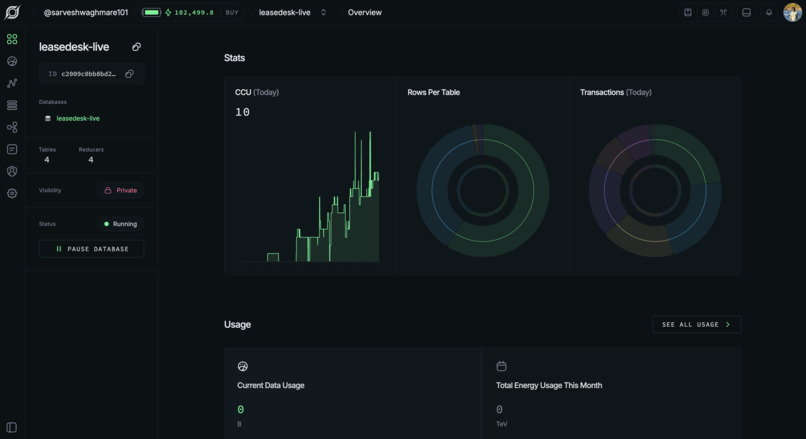Click the Transactions (Today) donut chart
Screen dimensions: 806x439
(655, 190)
